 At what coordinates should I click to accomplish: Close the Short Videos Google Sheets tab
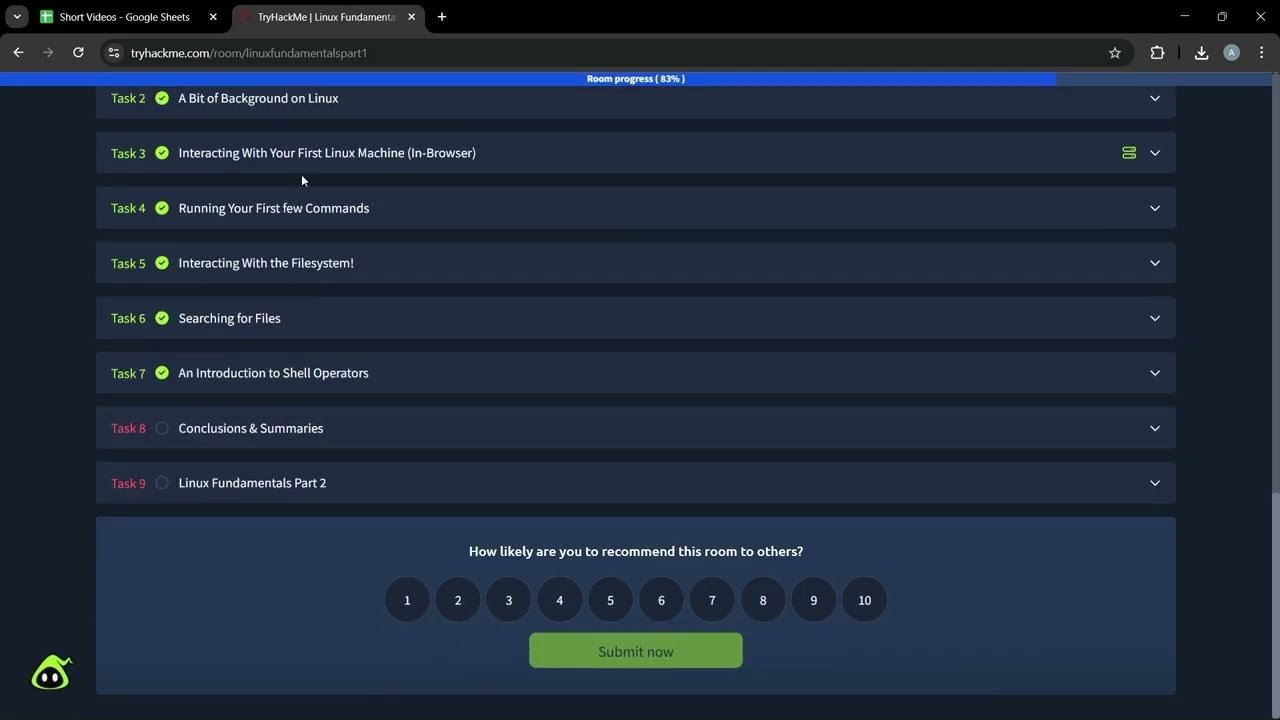tap(213, 17)
